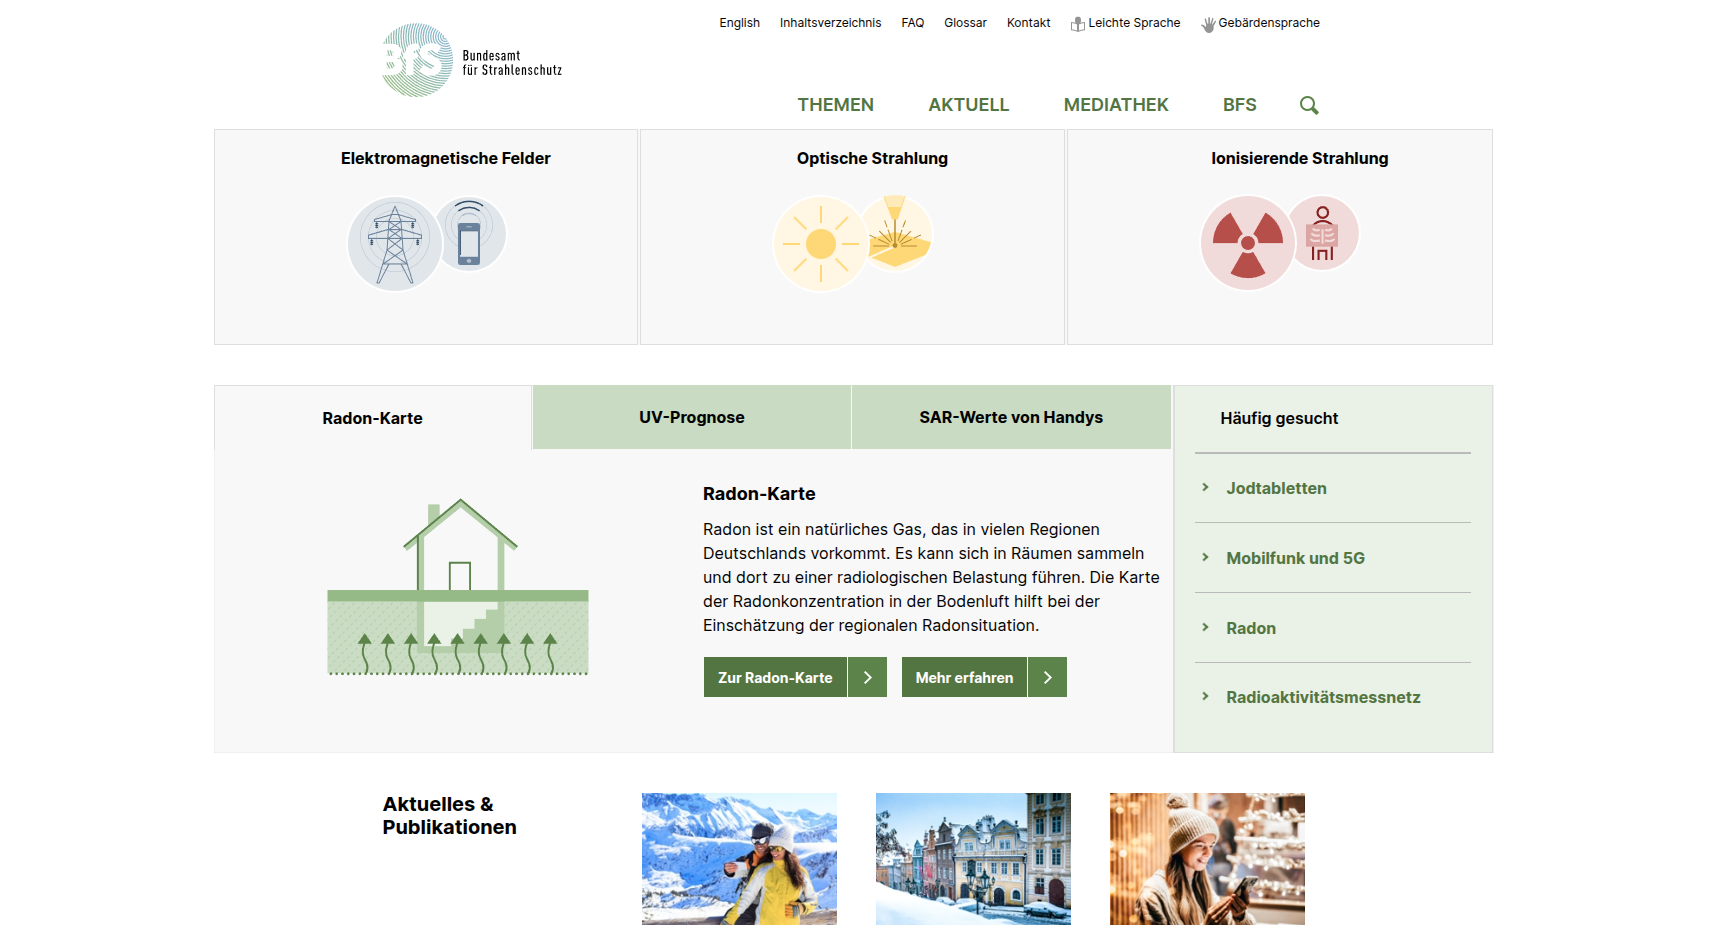The image size is (1712, 925).
Task: Click the X-ray person icon
Action: pos(1322,233)
